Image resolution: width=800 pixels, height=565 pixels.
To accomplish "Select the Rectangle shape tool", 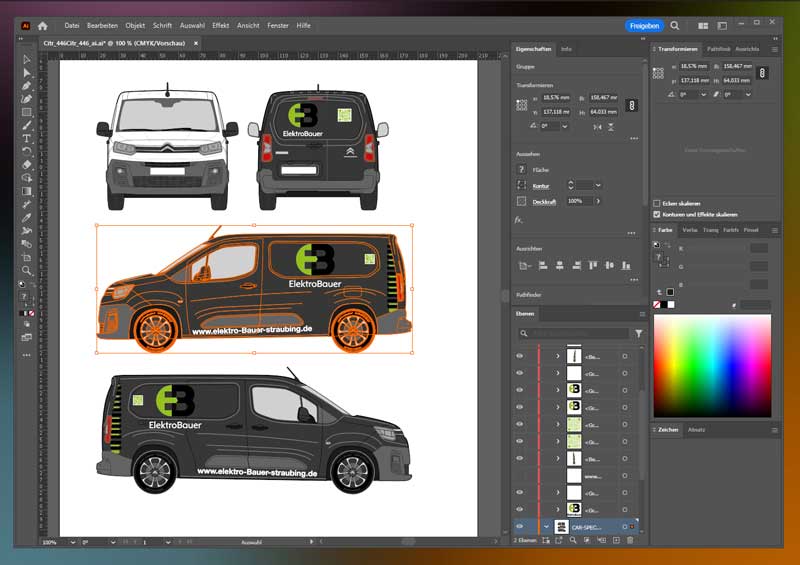I will (27, 112).
